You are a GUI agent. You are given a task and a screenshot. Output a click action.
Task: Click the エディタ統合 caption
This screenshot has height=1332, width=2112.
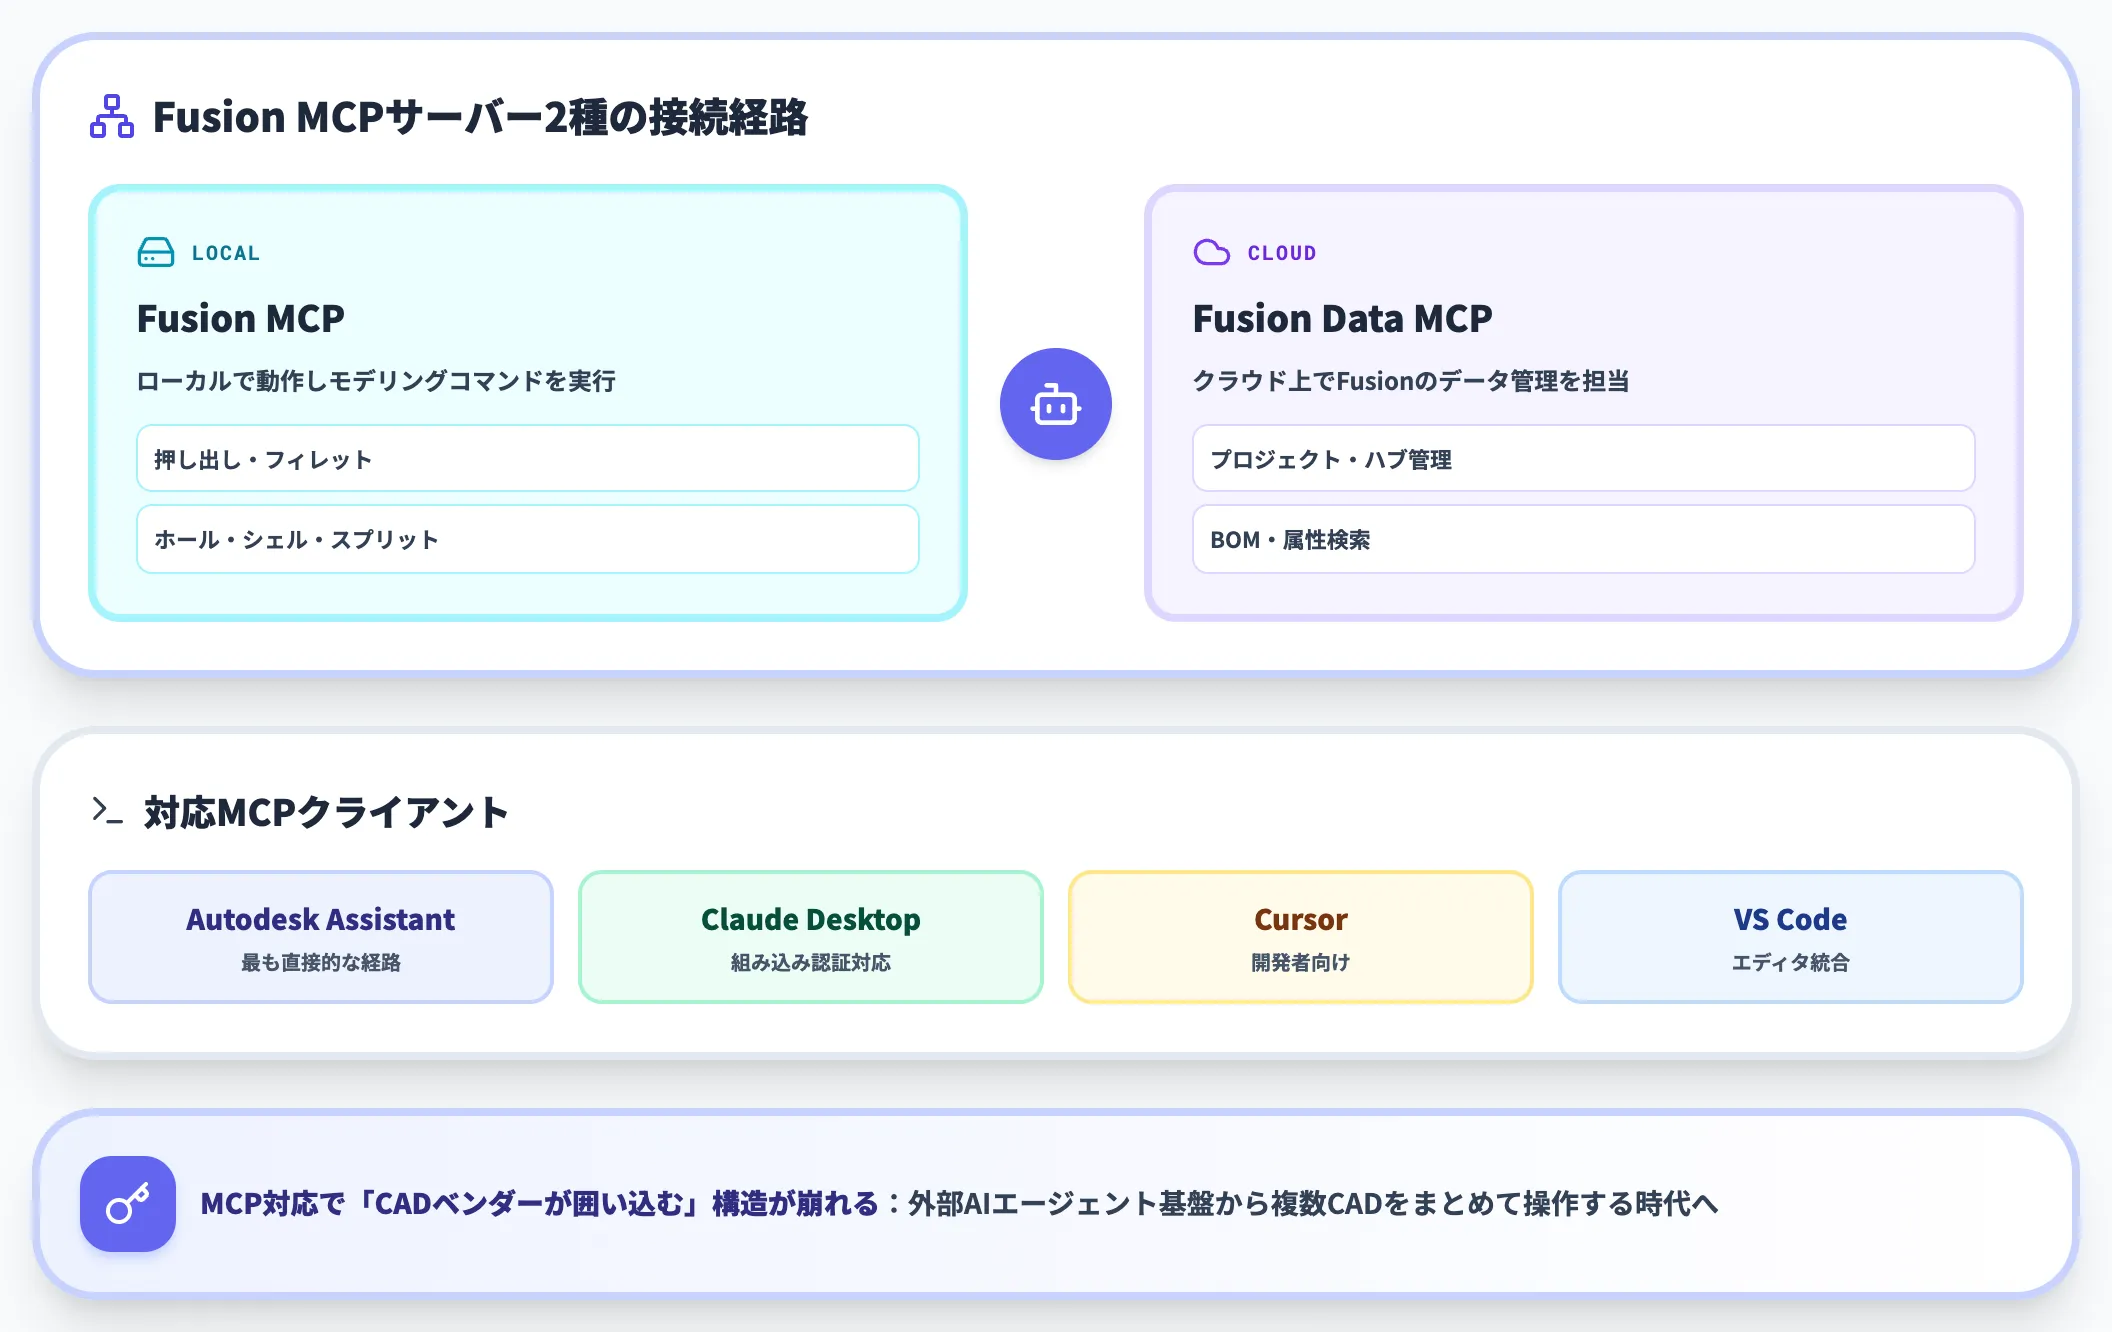(x=1791, y=962)
